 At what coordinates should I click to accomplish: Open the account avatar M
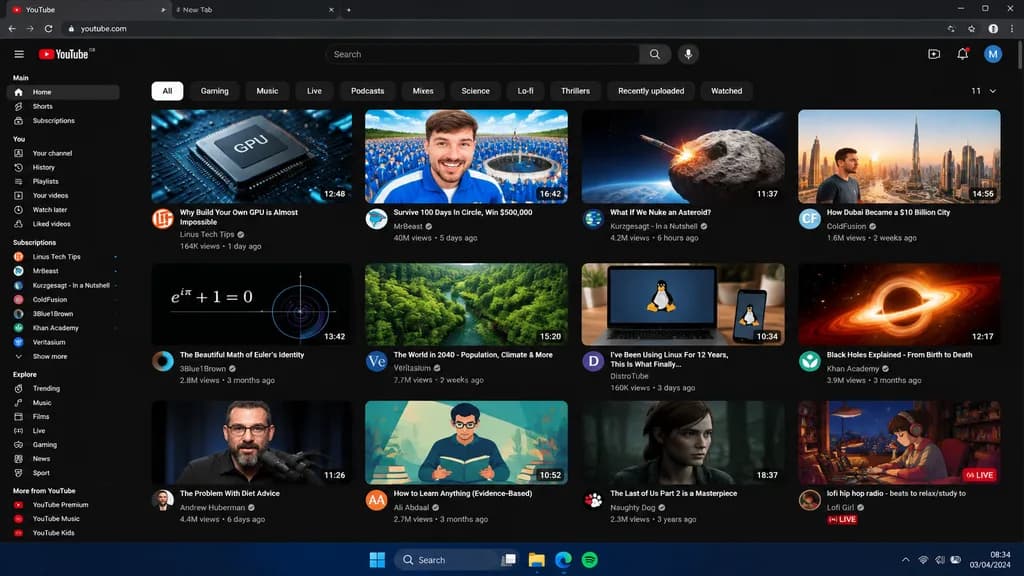tap(993, 54)
